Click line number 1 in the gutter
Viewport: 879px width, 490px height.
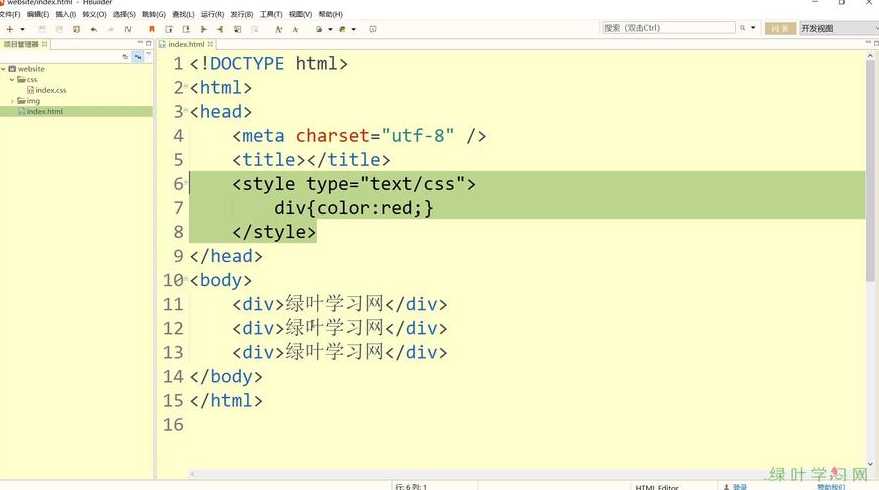click(178, 64)
